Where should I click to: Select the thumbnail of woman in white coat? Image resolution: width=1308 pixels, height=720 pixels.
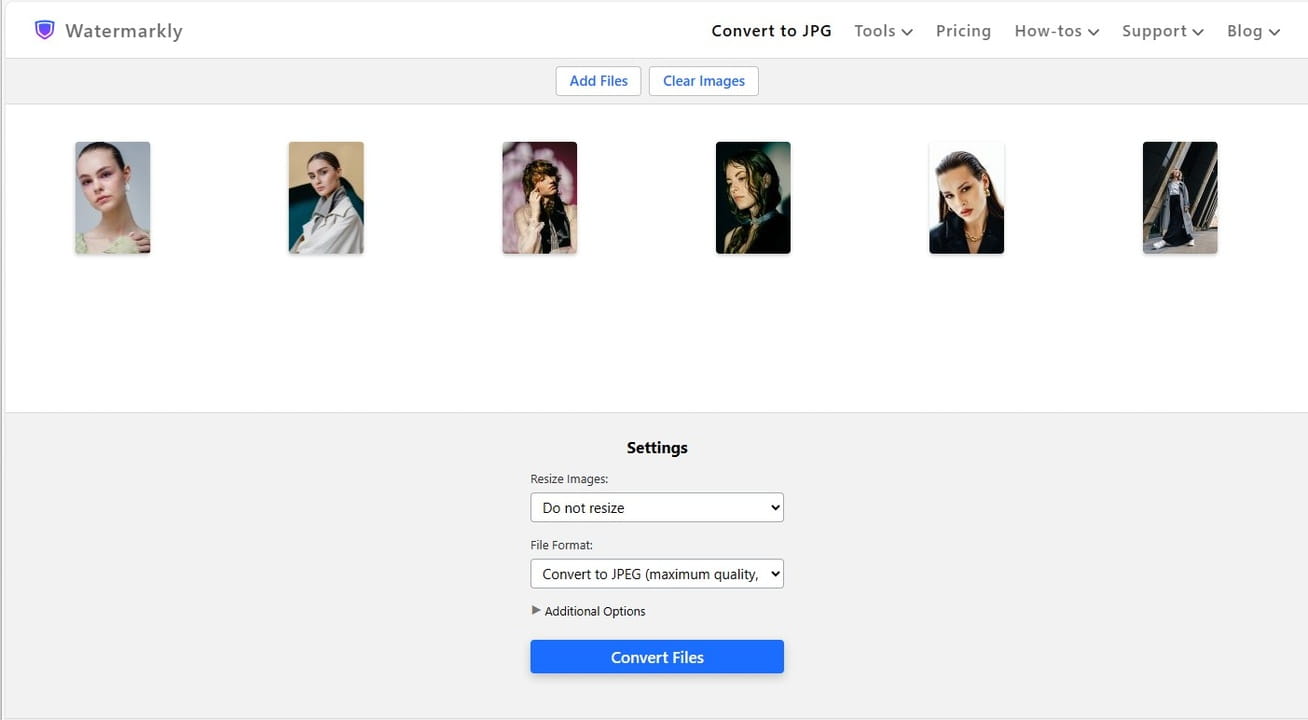click(x=326, y=198)
